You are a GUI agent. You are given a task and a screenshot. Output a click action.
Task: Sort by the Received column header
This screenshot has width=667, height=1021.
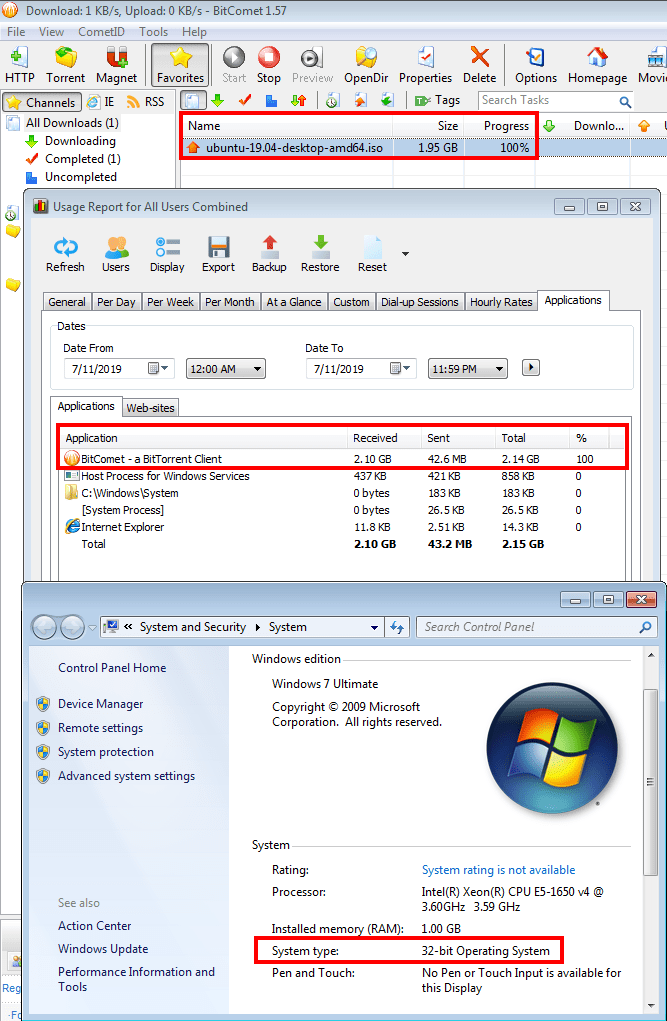pyautogui.click(x=384, y=438)
